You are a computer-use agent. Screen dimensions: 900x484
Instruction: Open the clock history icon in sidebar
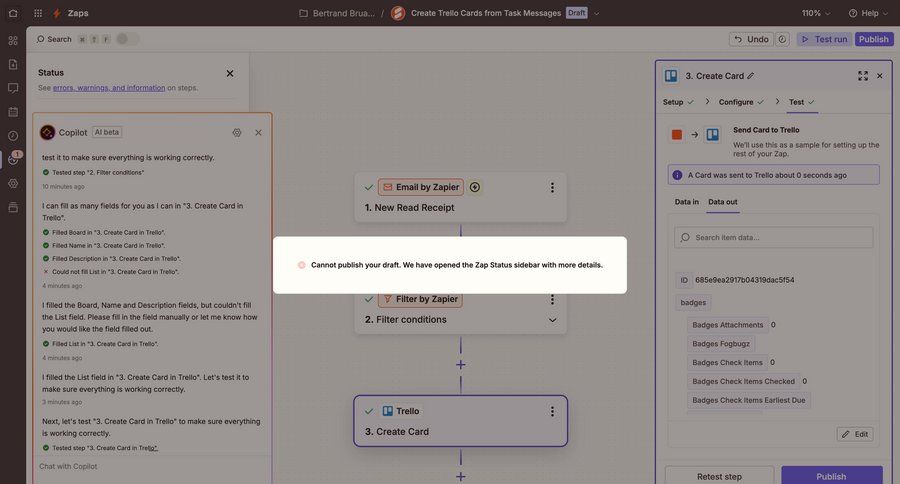(x=13, y=136)
